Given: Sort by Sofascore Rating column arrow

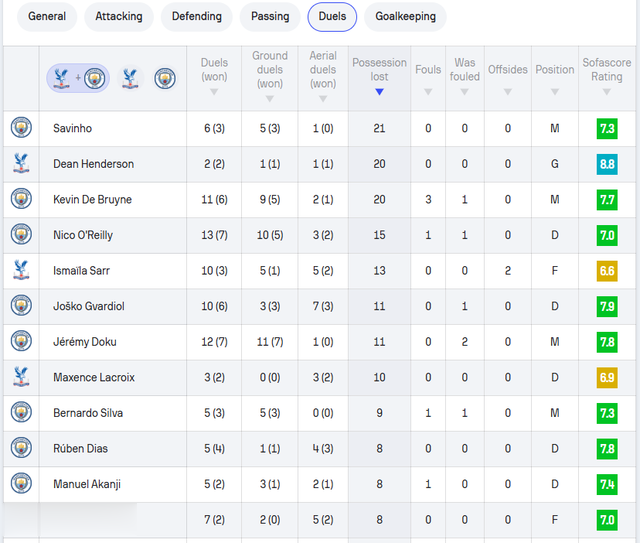Looking at the screenshot, I should tap(607, 92).
